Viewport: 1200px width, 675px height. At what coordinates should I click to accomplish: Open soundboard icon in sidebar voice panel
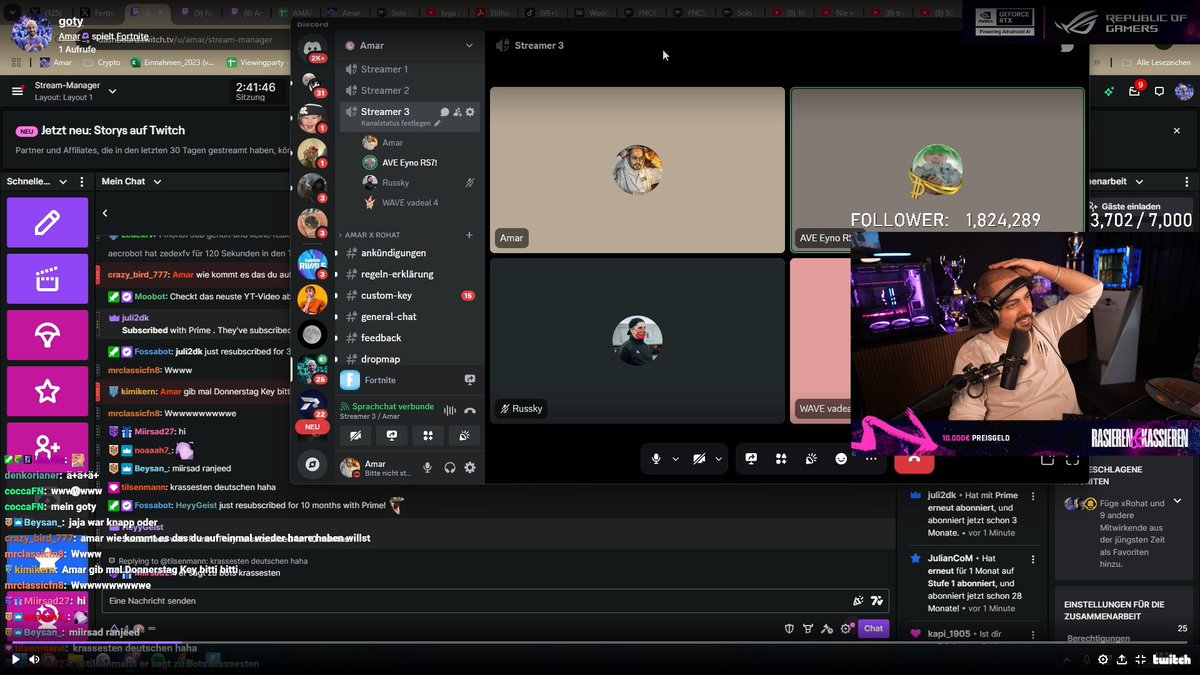click(x=464, y=436)
